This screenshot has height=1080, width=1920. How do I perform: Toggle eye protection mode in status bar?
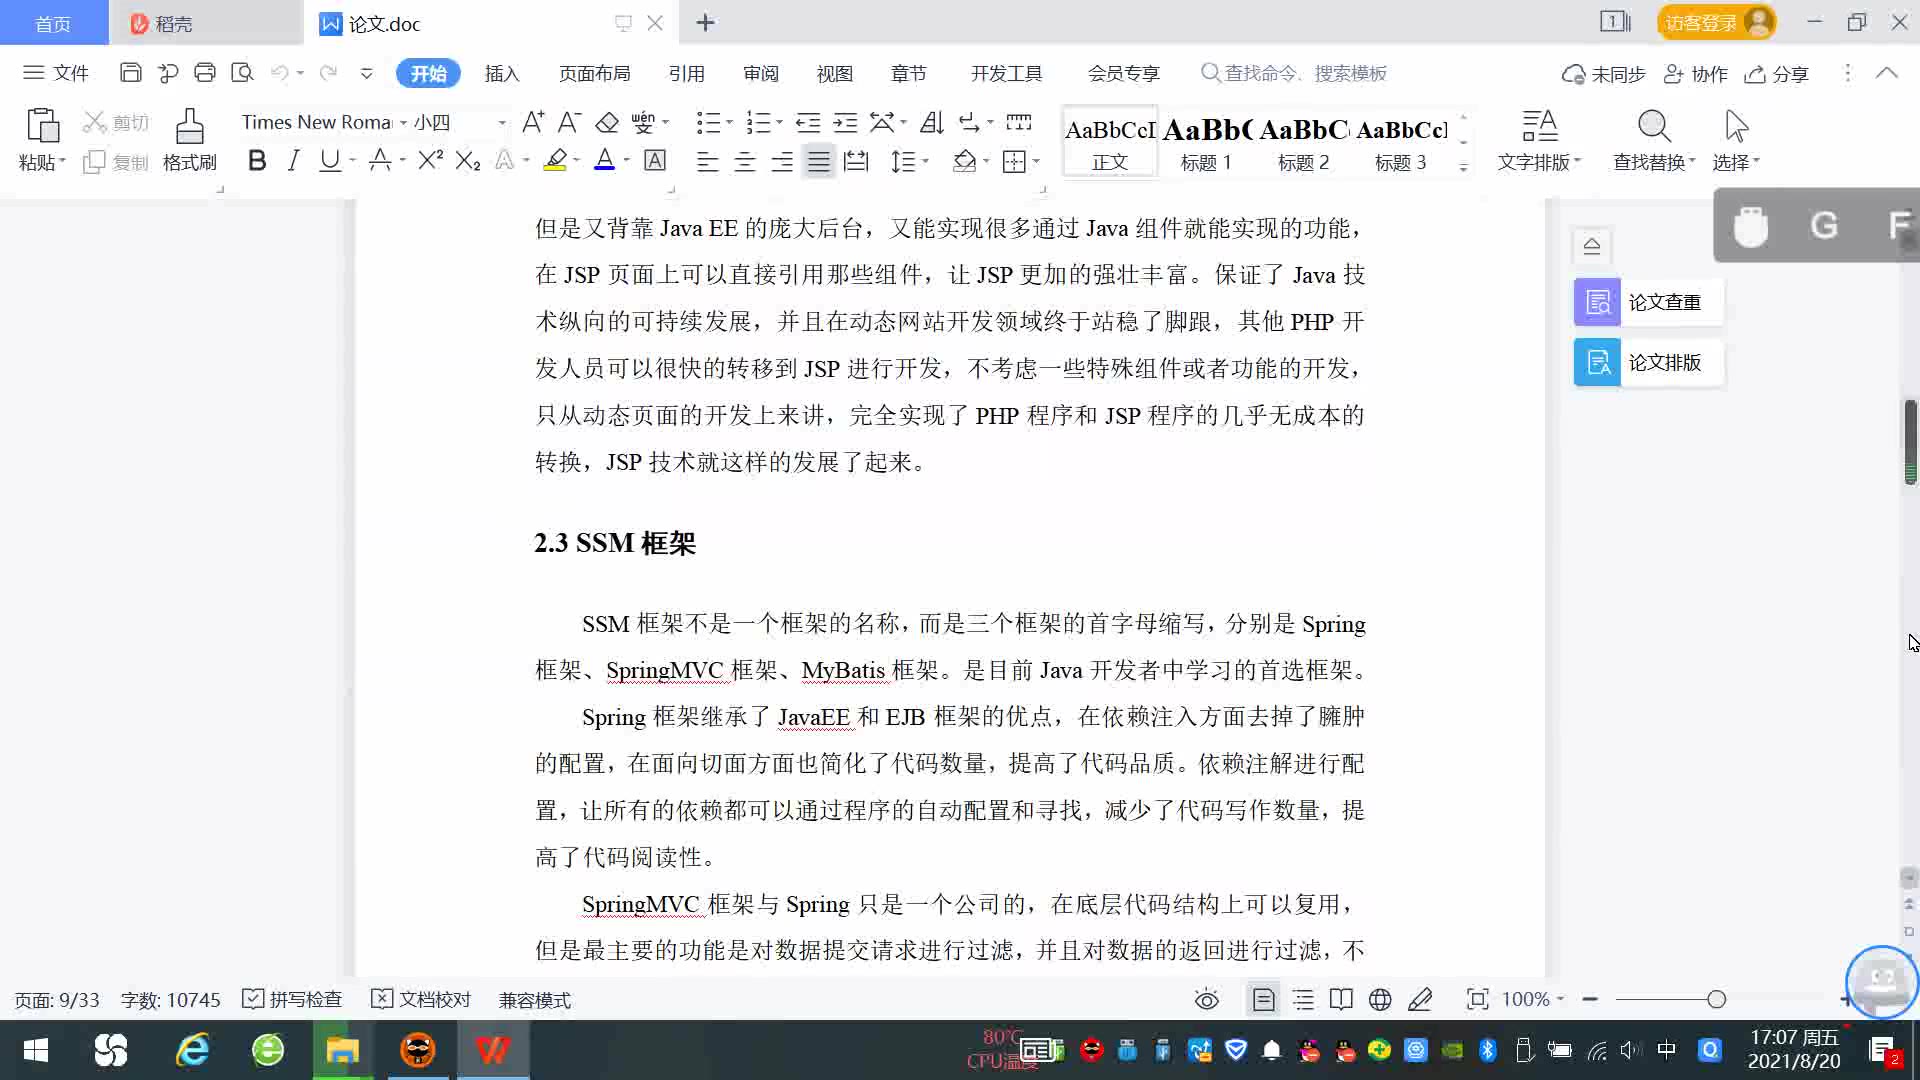click(1206, 1000)
